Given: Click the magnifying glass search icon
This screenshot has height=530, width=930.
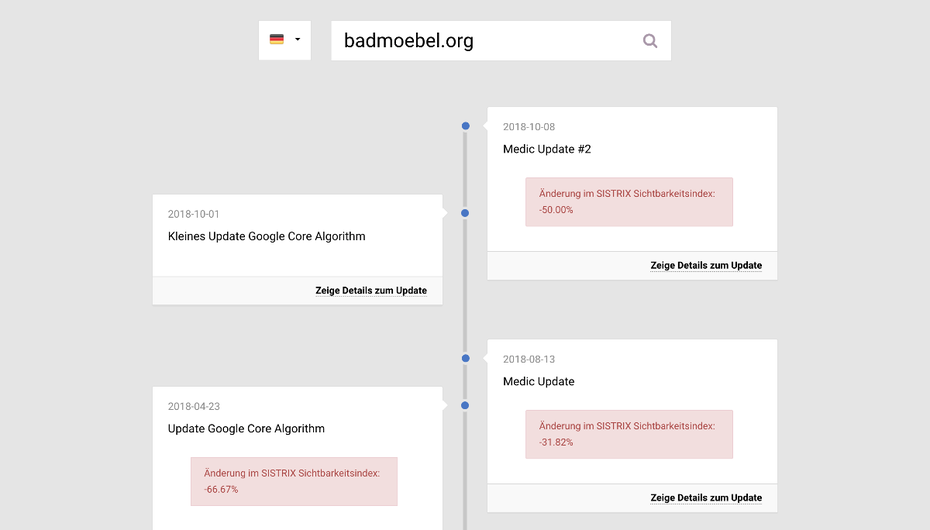Looking at the screenshot, I should point(650,40).
